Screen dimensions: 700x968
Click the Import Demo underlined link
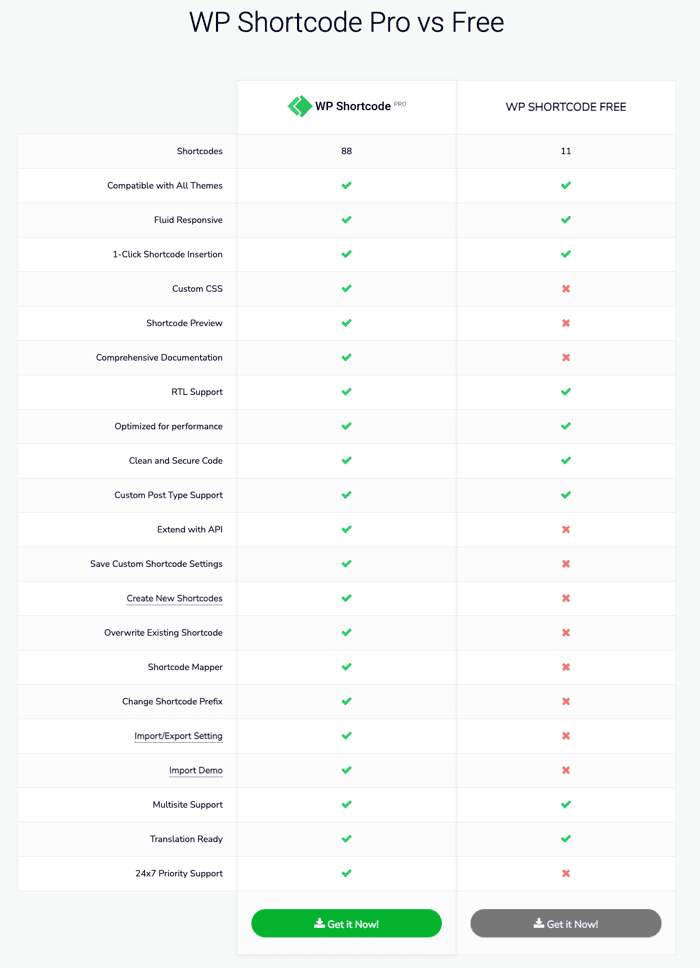196,770
